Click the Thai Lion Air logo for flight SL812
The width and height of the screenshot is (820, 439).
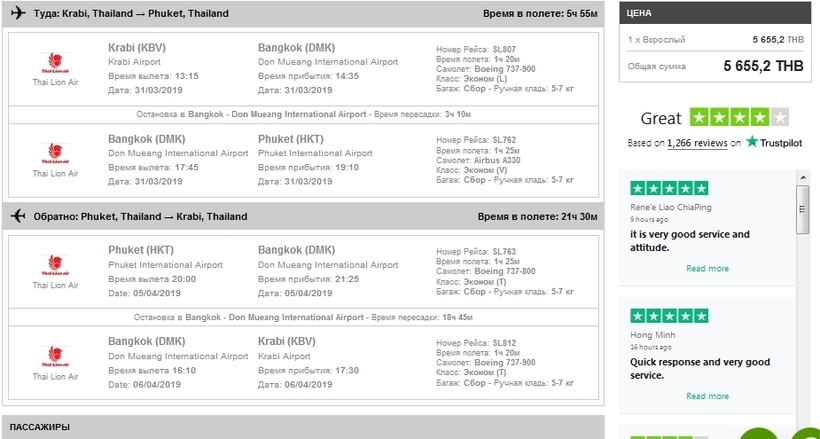55,357
